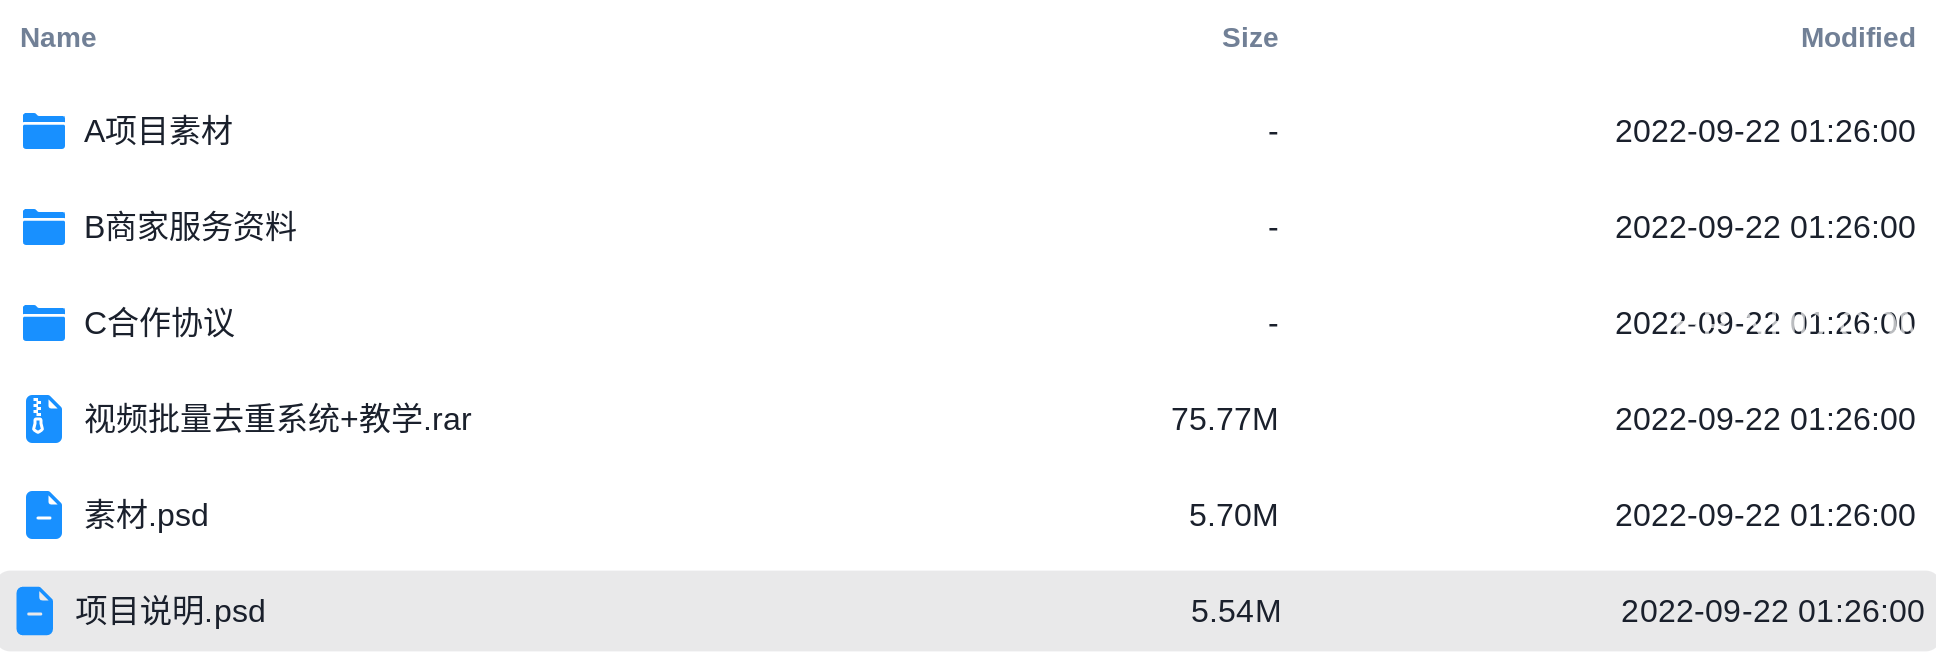This screenshot has width=1936, height=664.
Task: Open the A项目素材 folder icon
Action: pos(44,131)
